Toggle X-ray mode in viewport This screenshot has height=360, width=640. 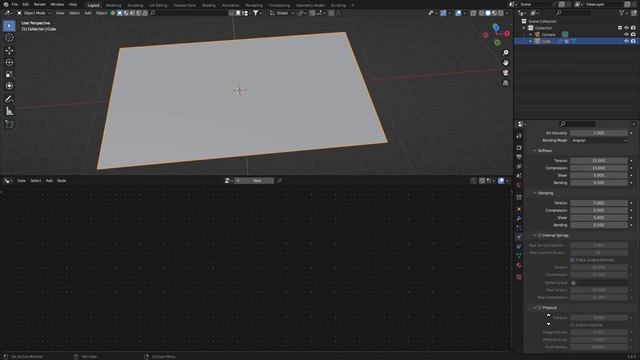click(473, 13)
